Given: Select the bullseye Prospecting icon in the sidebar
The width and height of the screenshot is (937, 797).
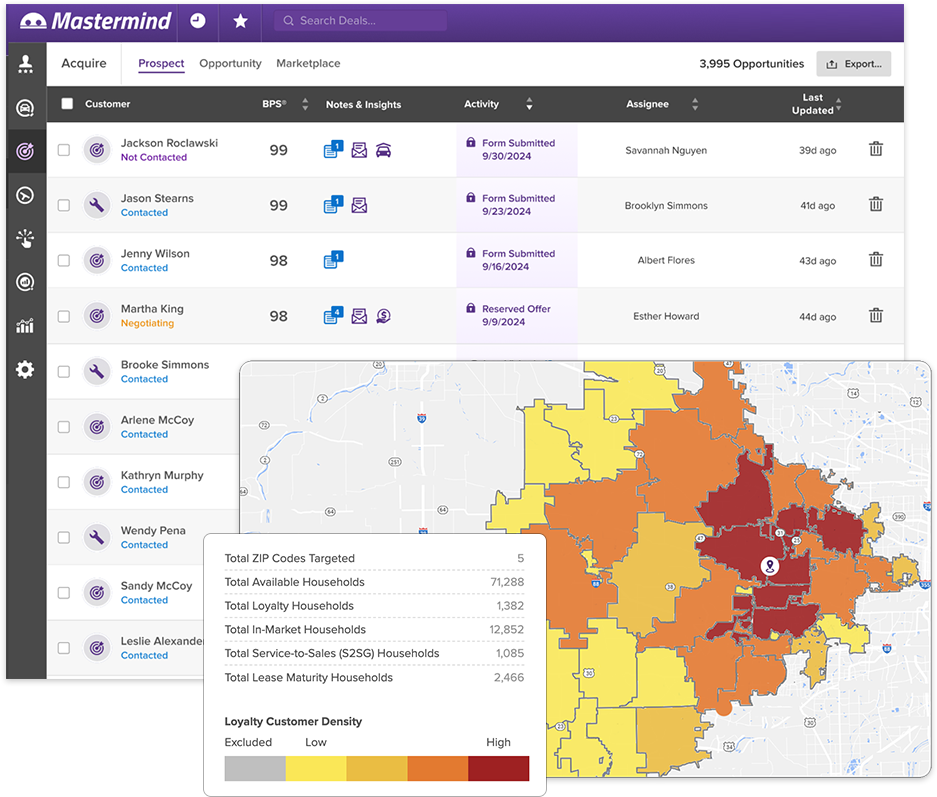Looking at the screenshot, I should tap(26, 151).
